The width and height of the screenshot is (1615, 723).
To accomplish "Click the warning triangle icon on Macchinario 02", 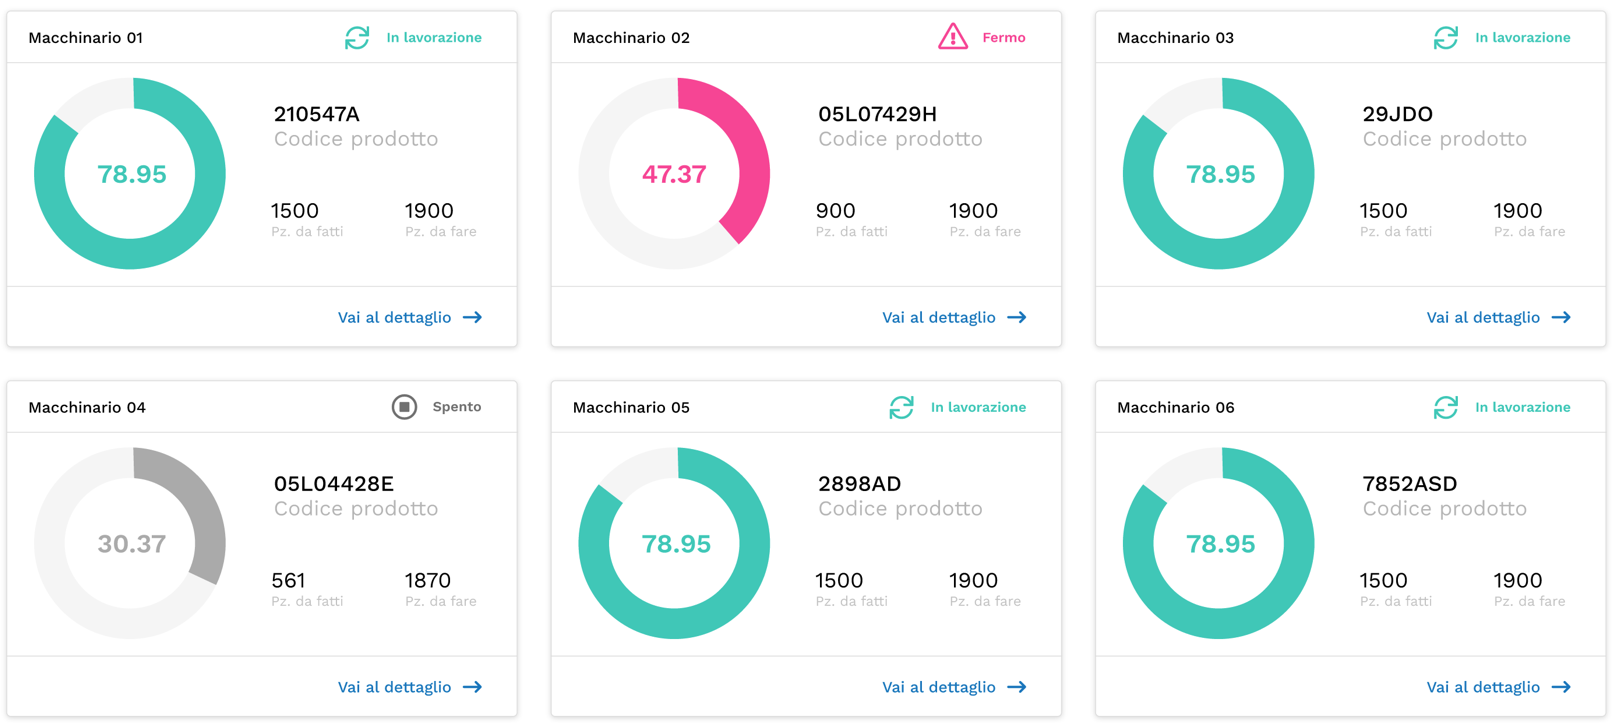I will click(953, 37).
